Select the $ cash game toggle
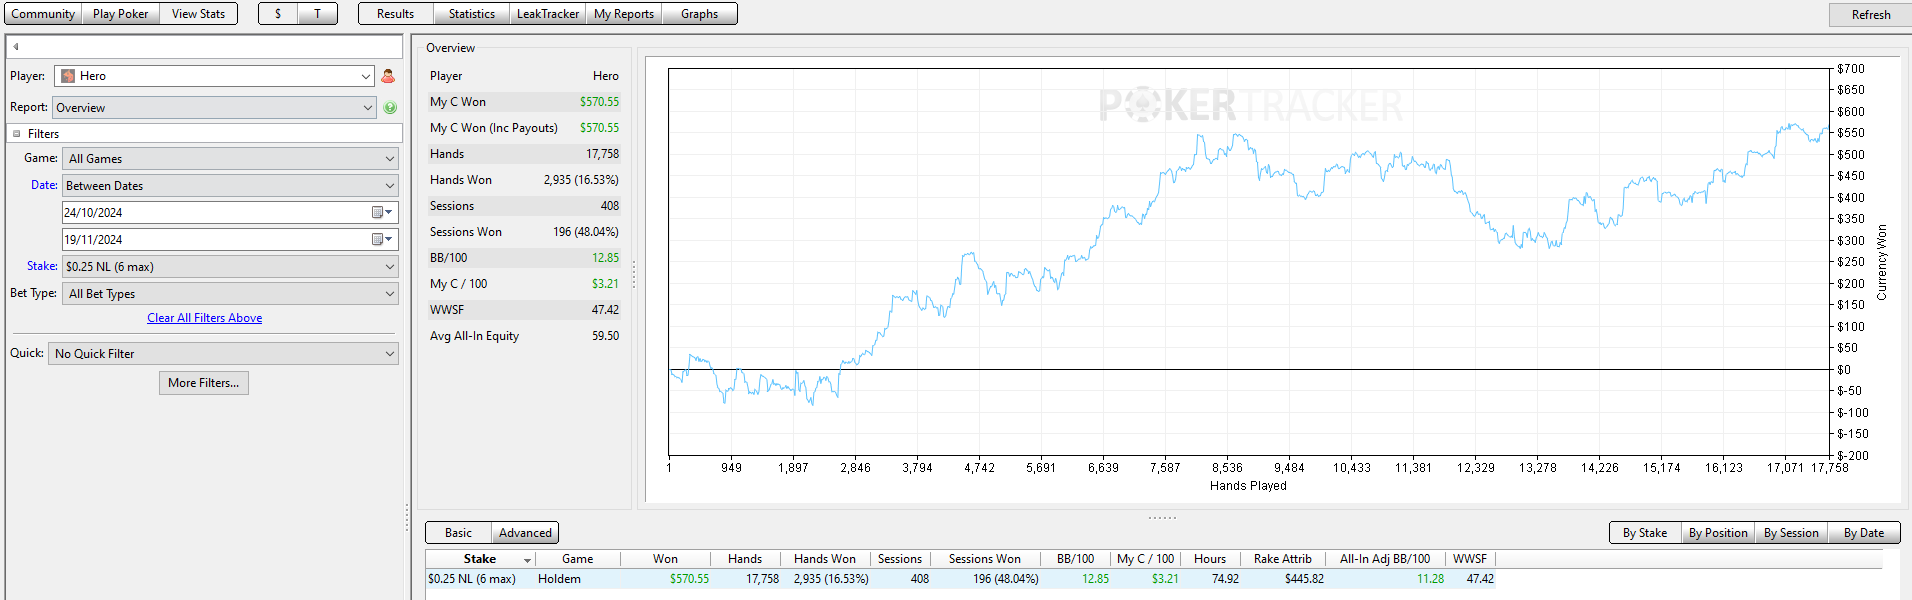The image size is (1912, 600). pos(278,14)
